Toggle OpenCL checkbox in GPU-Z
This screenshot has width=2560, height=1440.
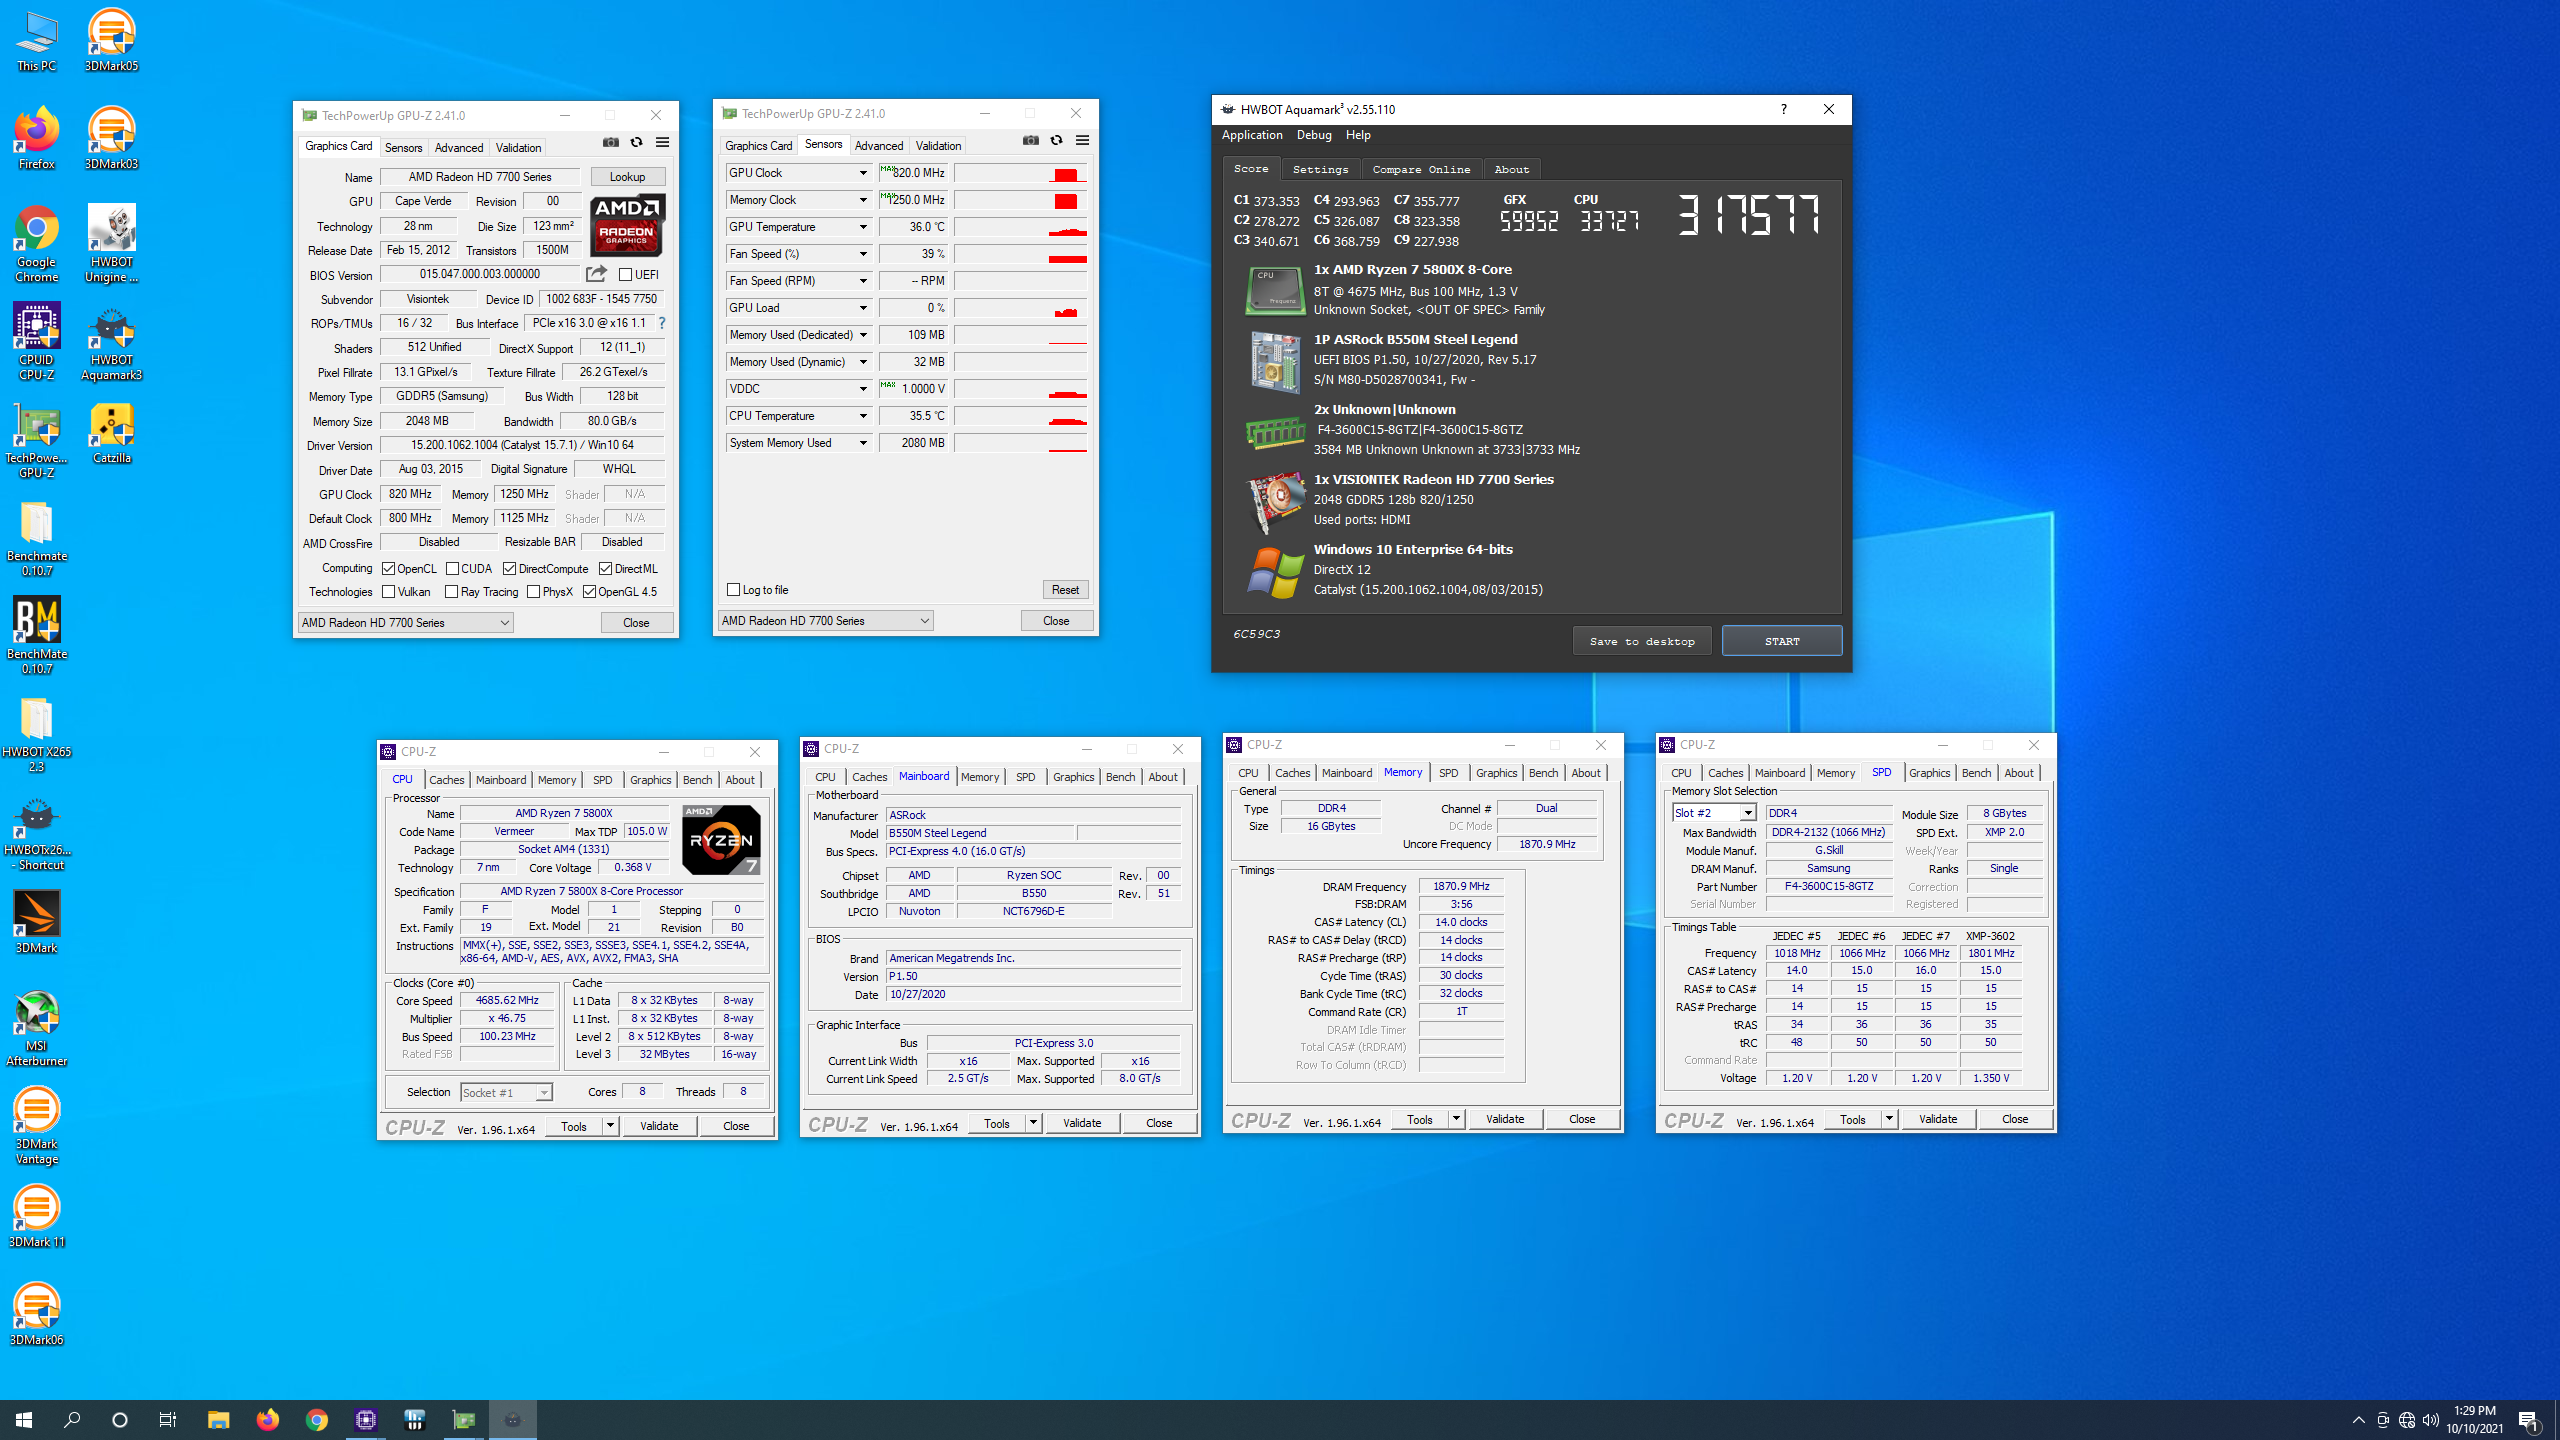click(389, 568)
